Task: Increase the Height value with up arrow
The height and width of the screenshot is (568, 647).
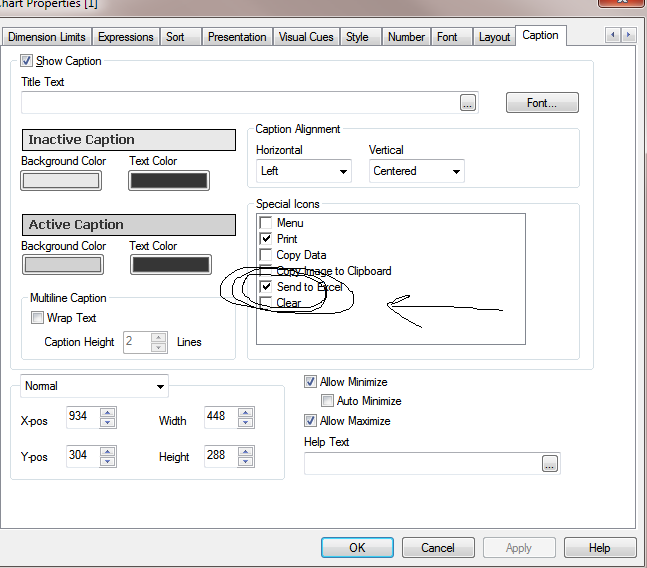Action: (246, 451)
